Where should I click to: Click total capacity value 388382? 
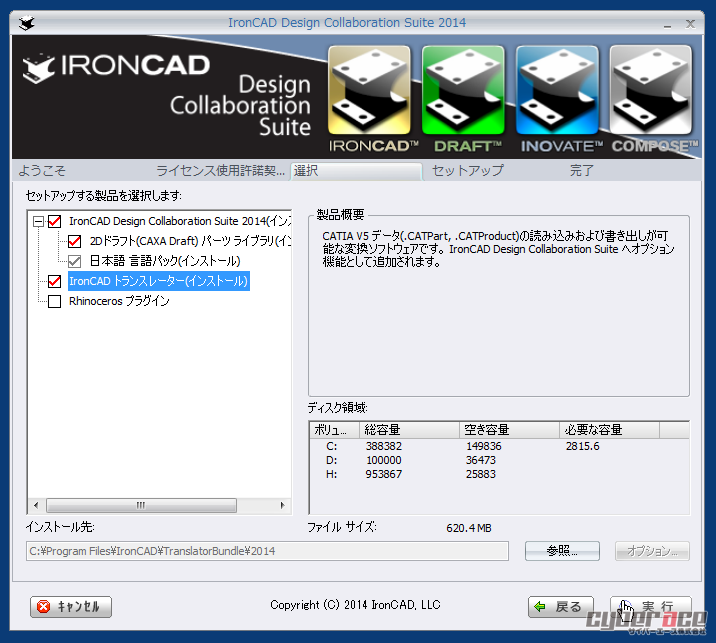(384, 446)
